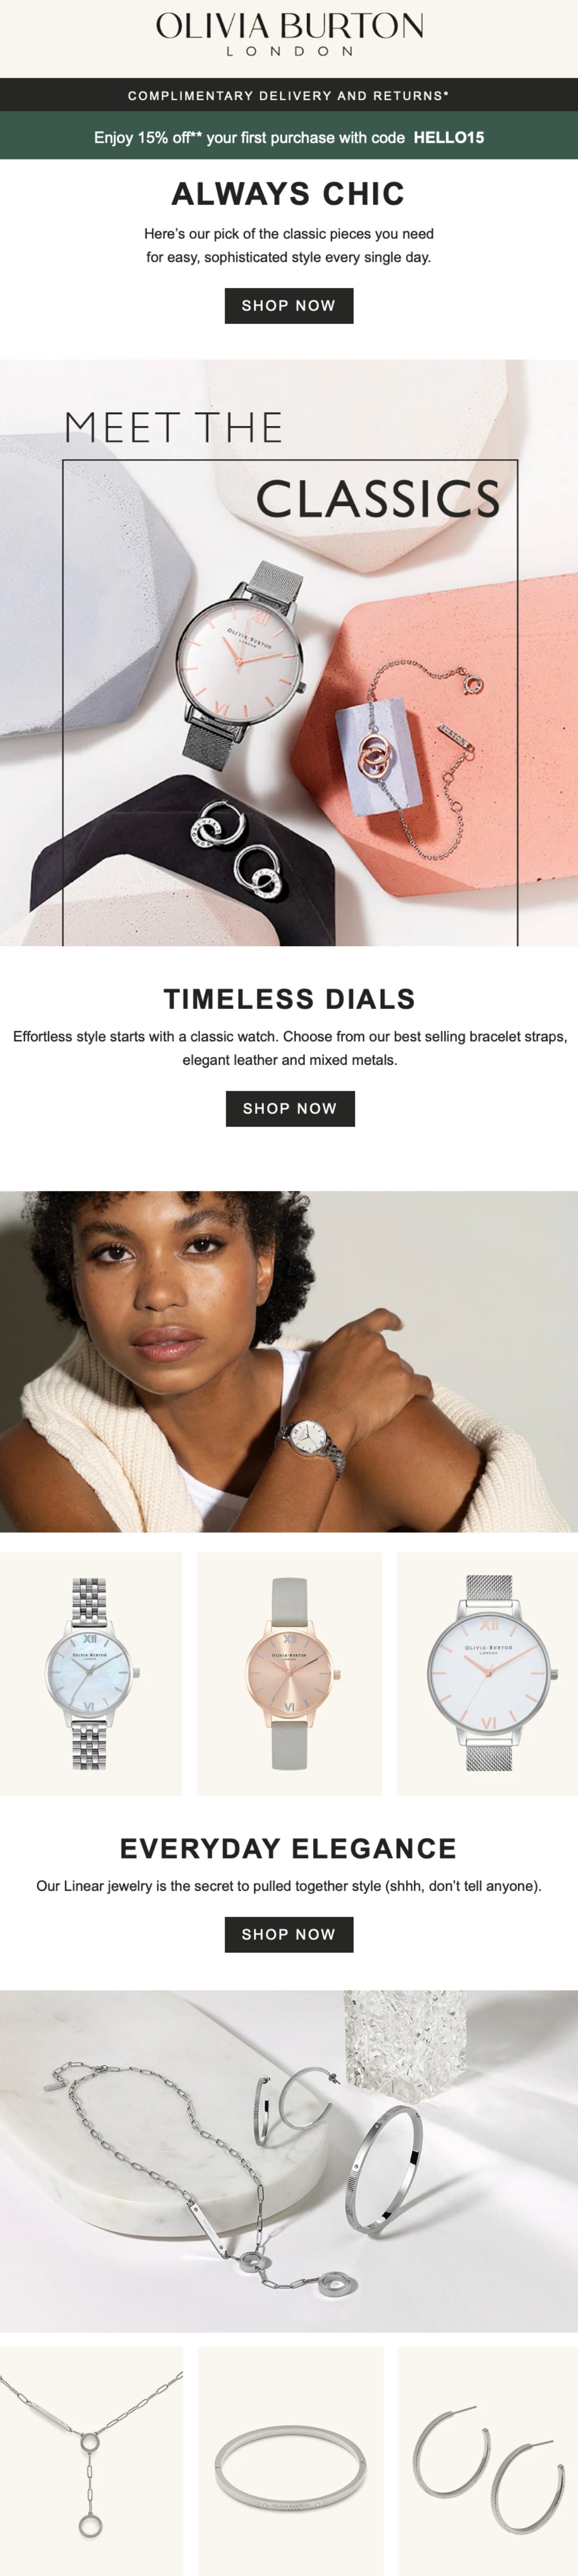Image resolution: width=578 pixels, height=2576 pixels.
Task: Open the model wearing watch photo
Action: coord(289,1360)
